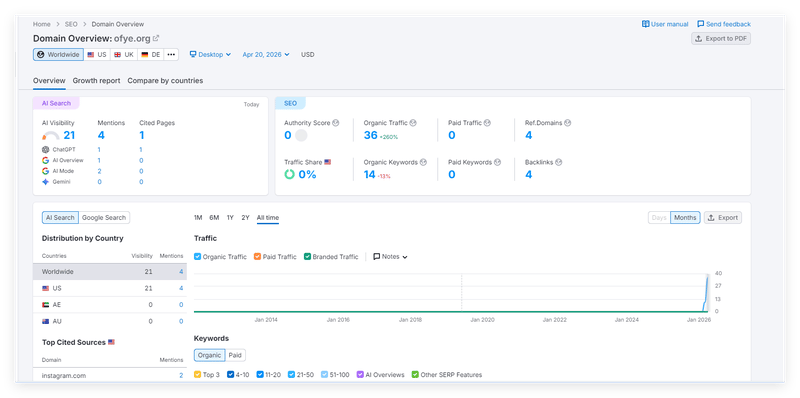Click the globe icon in the Worldwide button
Viewport: 800px width, 398px height.
coord(41,55)
